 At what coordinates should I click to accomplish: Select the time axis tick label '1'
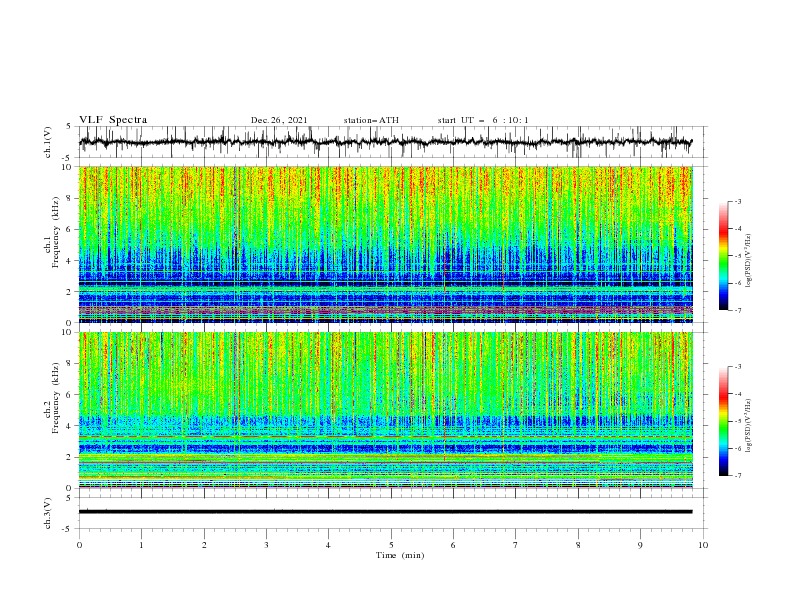coord(141,545)
